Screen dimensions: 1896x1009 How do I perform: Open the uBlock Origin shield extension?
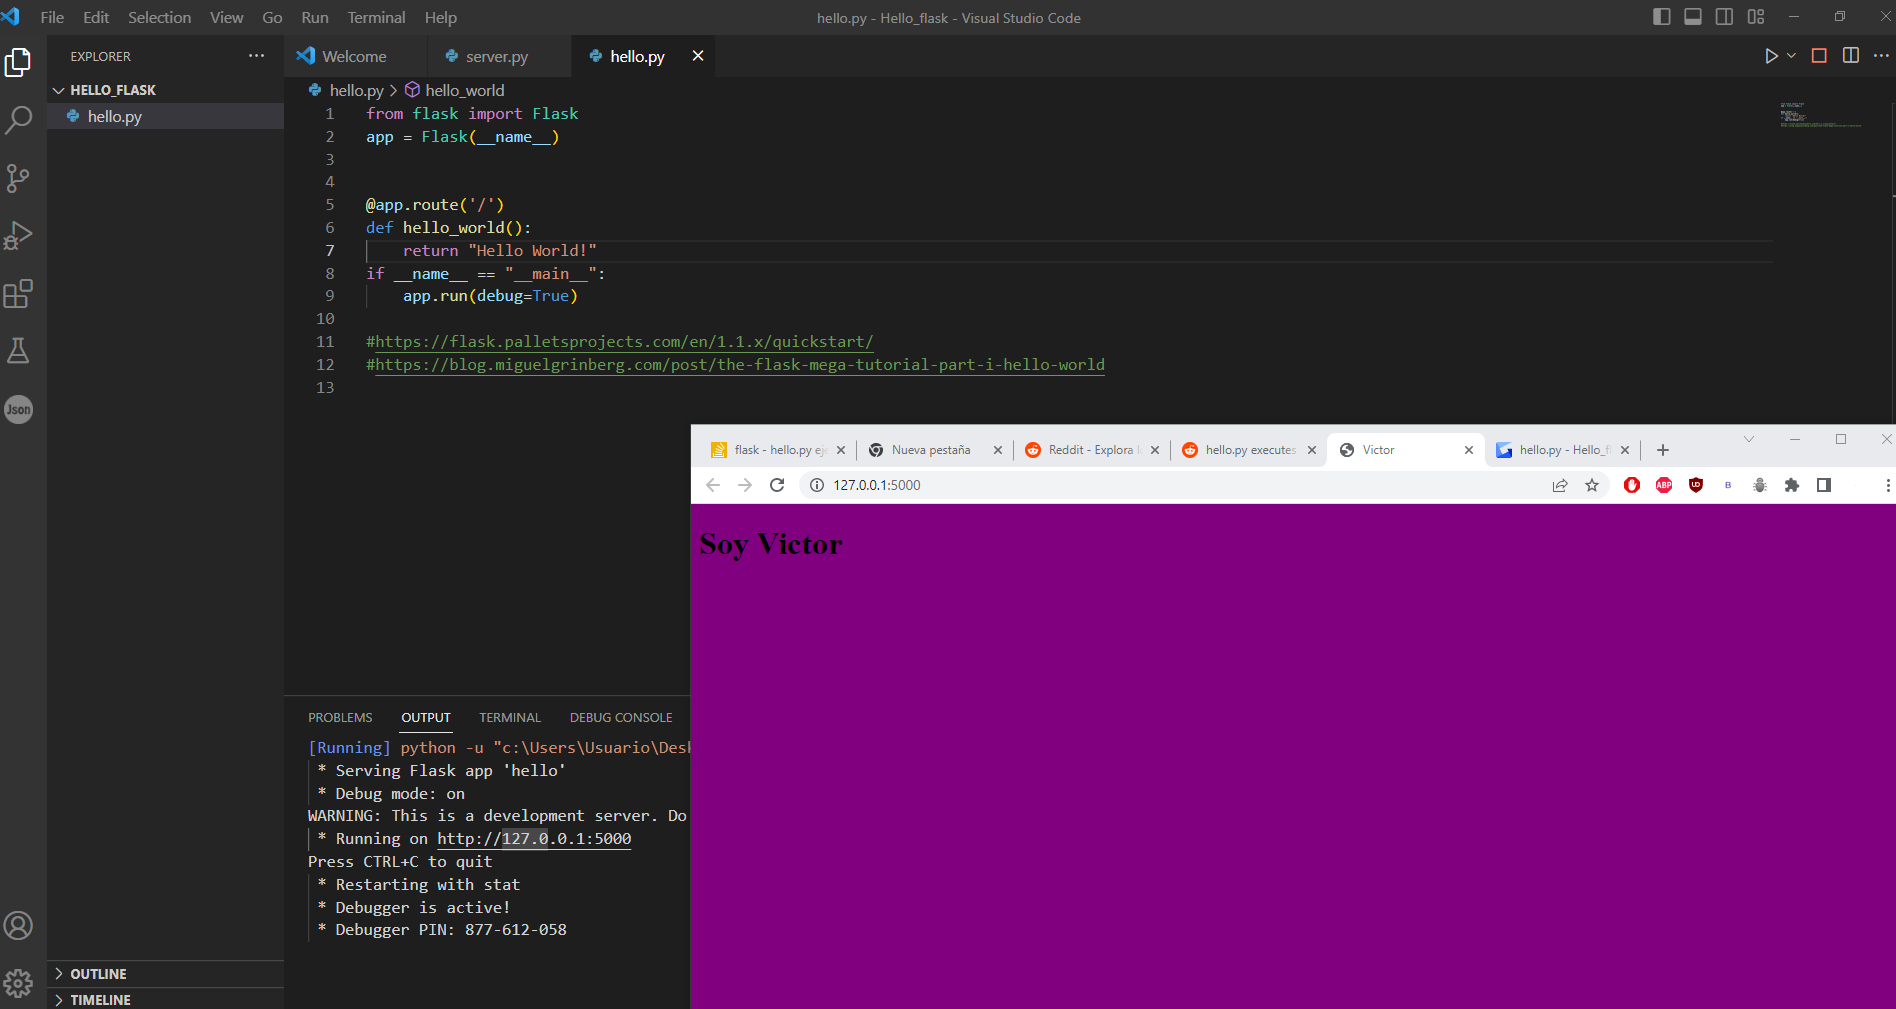1696,485
